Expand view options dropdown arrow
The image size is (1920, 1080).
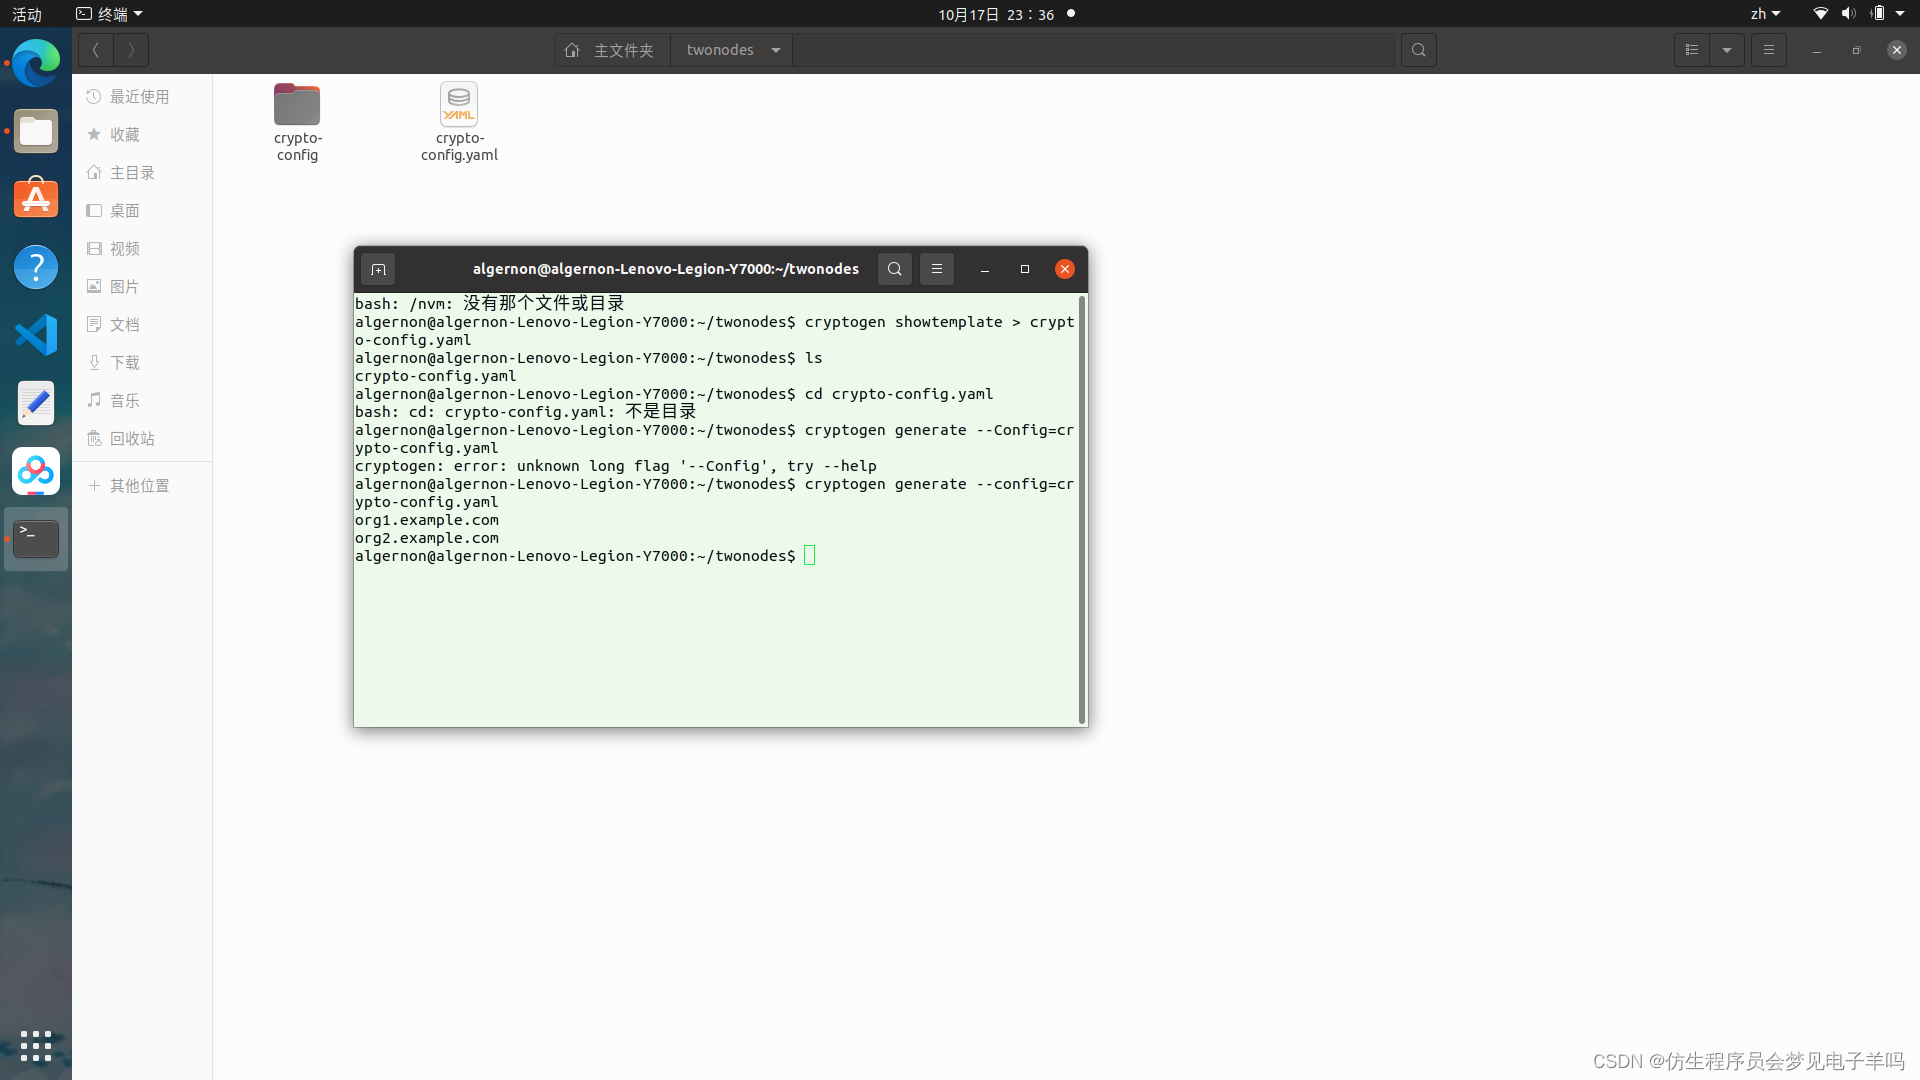[x=1727, y=50]
